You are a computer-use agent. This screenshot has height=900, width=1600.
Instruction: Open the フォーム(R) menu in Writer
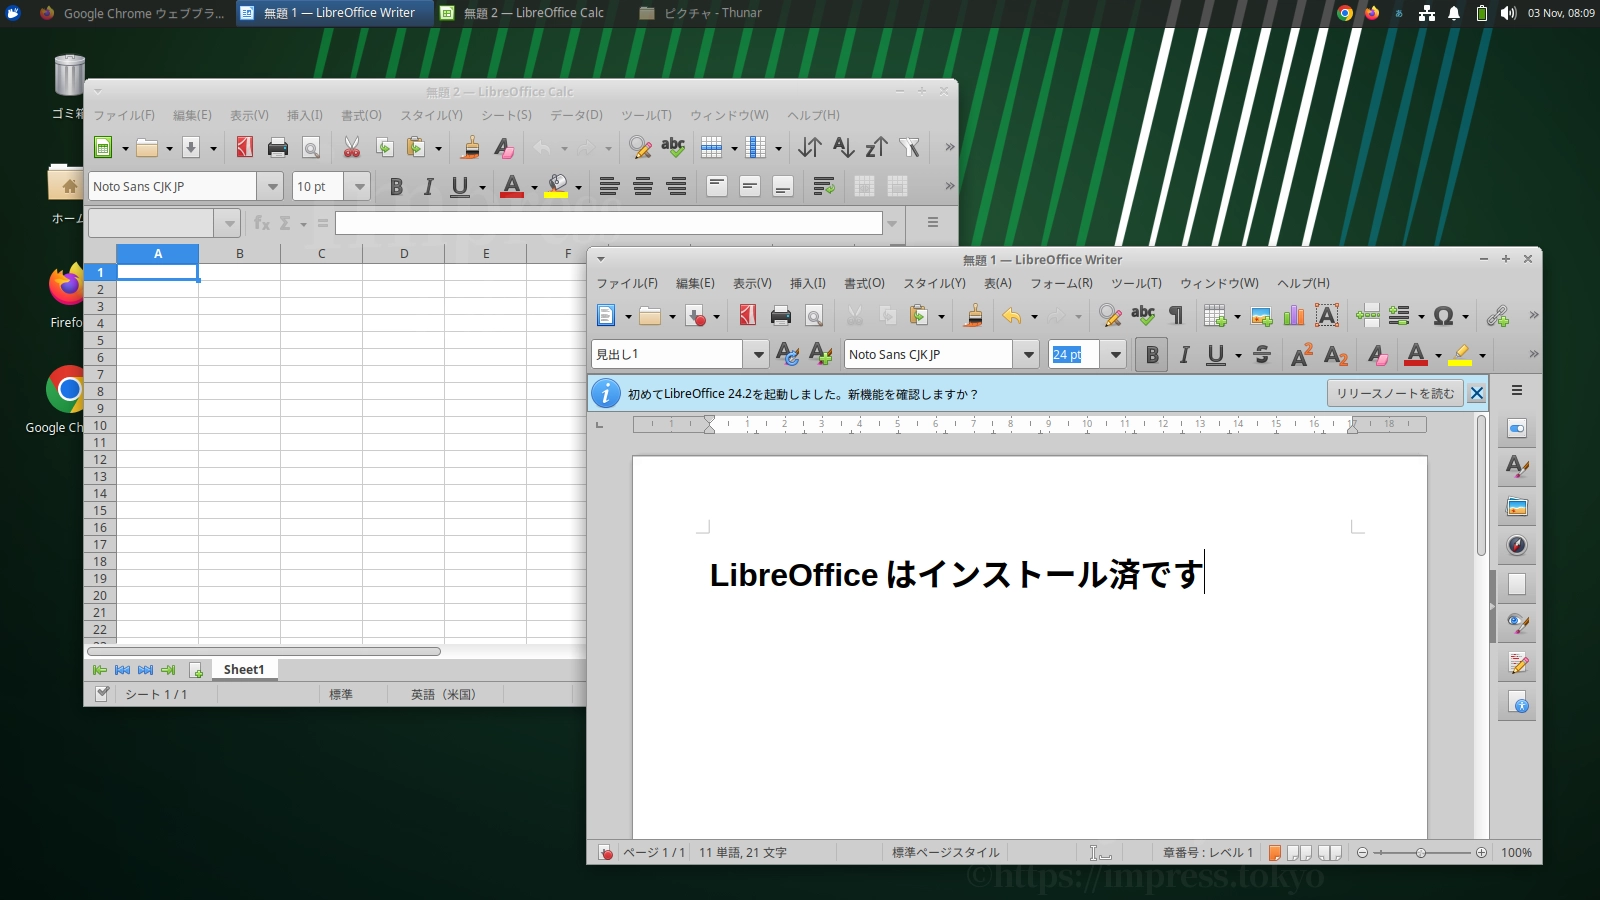(x=1061, y=283)
